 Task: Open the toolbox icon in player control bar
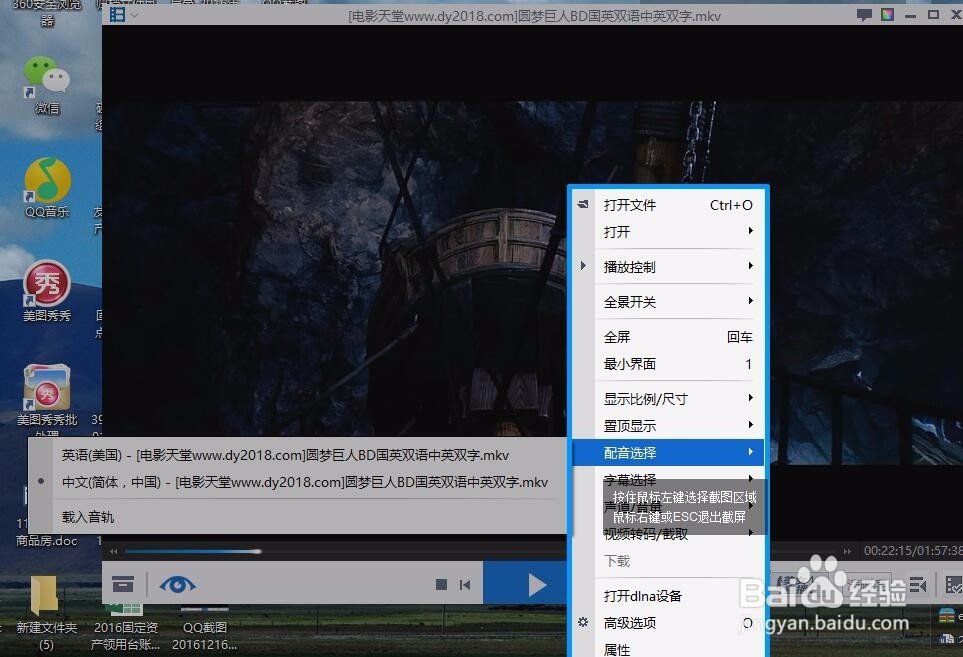tap(123, 584)
